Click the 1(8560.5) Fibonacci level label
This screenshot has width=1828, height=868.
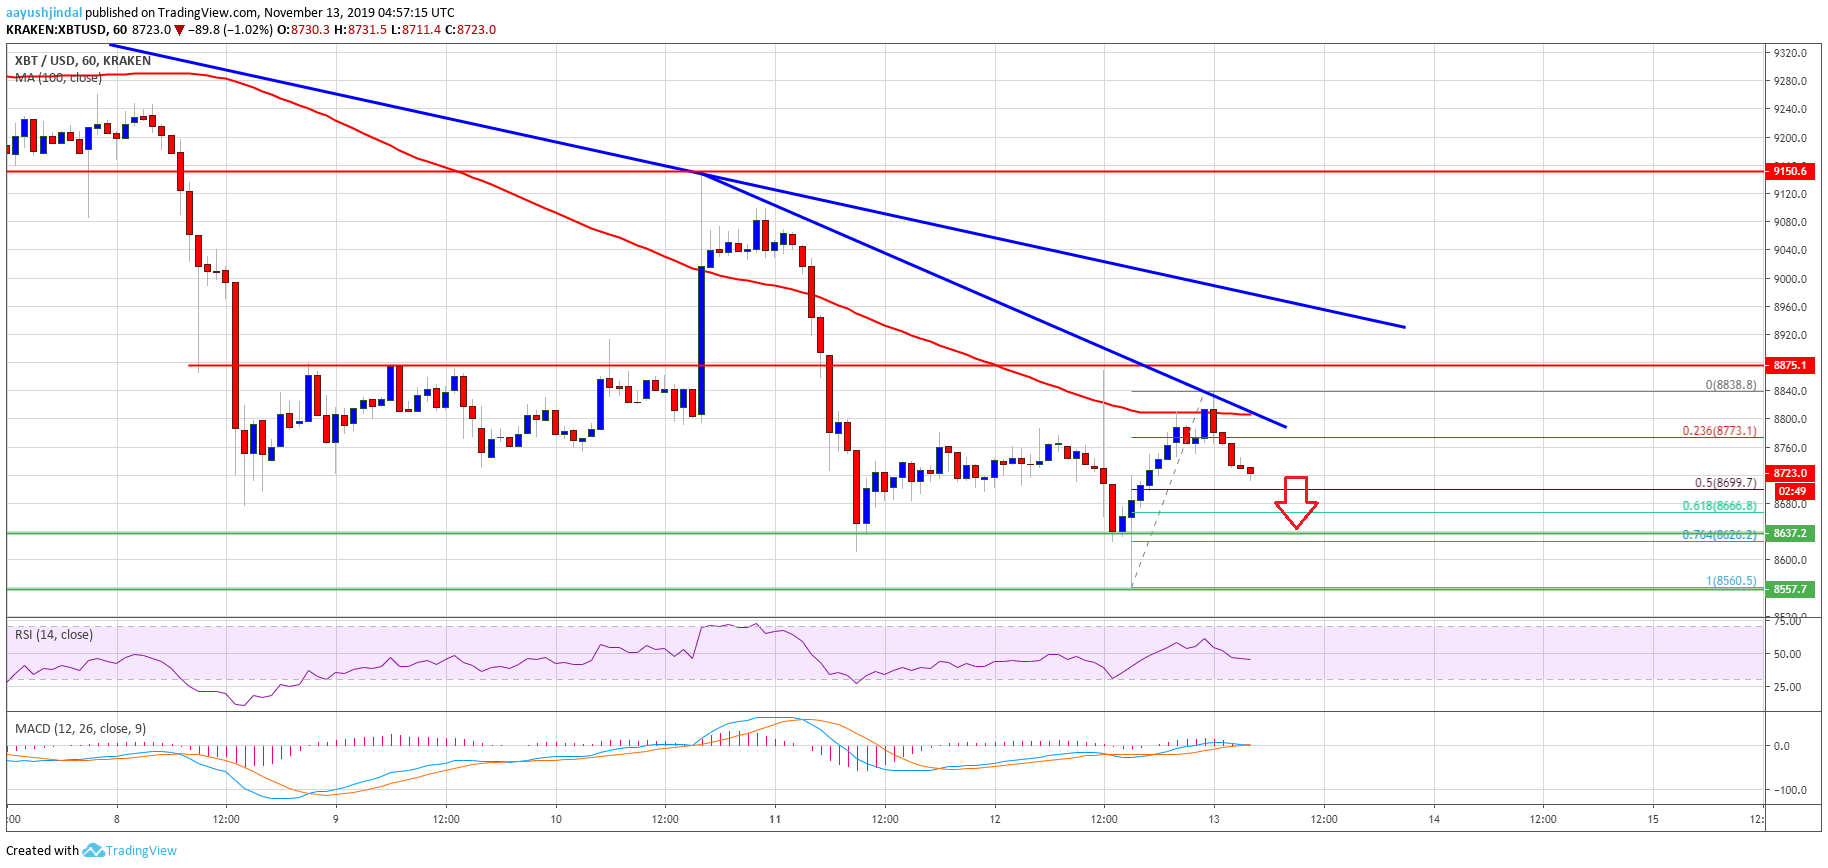click(1731, 581)
